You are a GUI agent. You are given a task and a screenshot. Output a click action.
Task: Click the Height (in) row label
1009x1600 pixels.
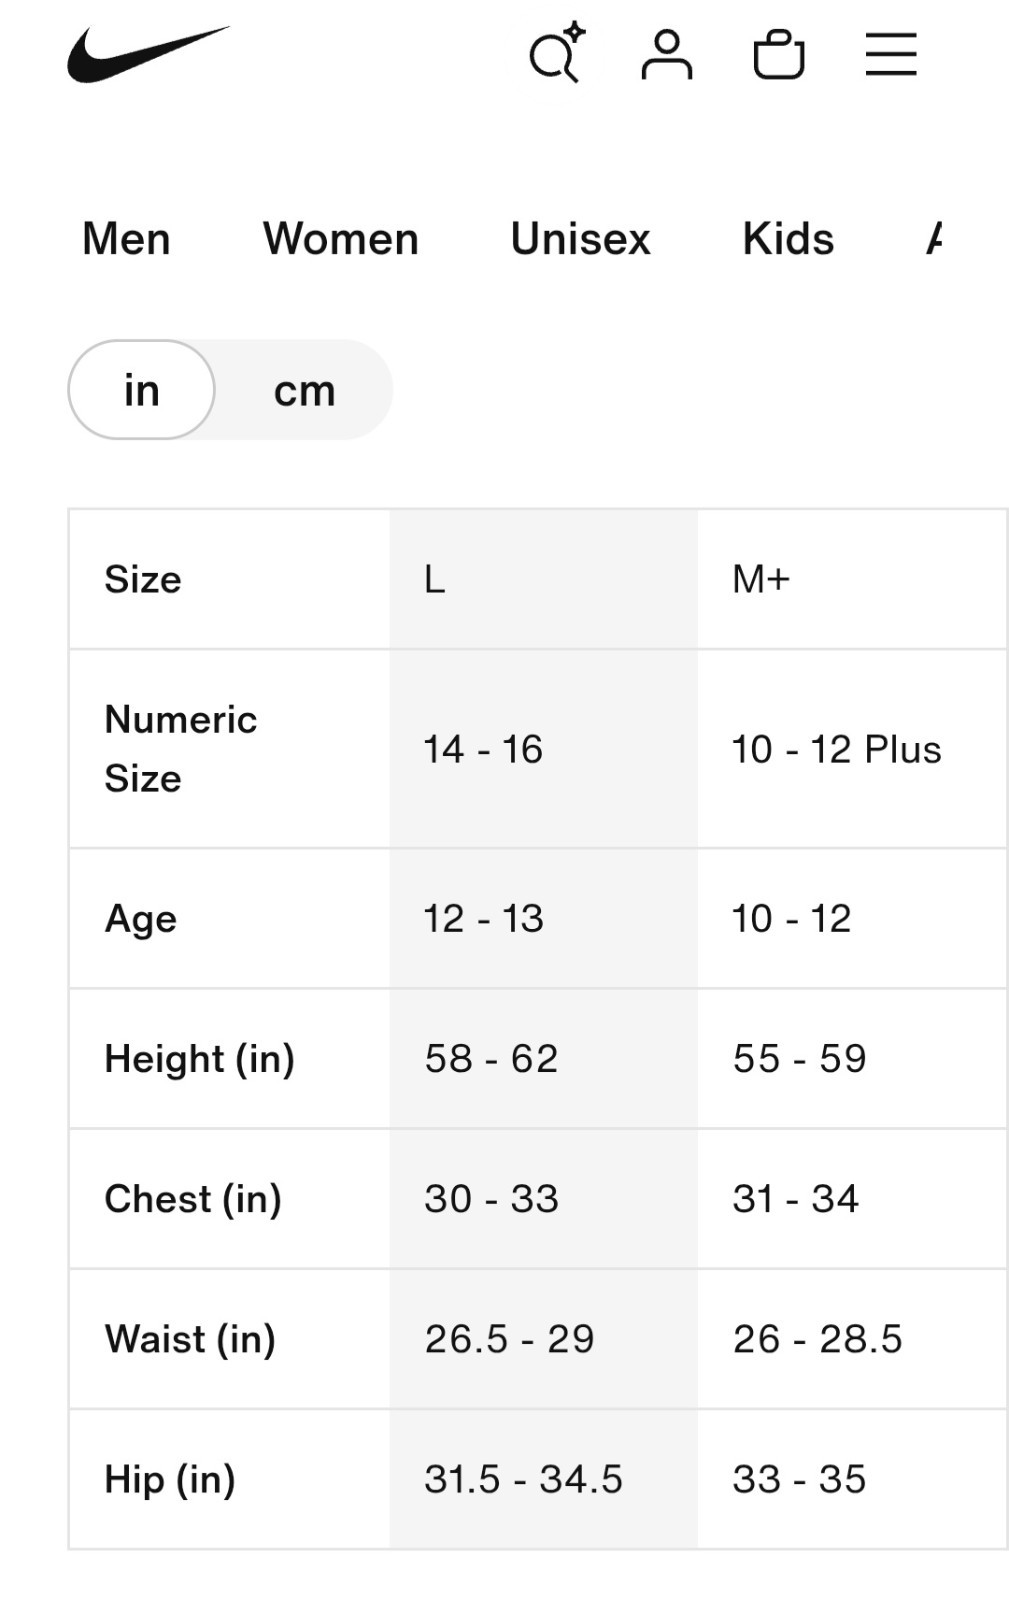200,1059
